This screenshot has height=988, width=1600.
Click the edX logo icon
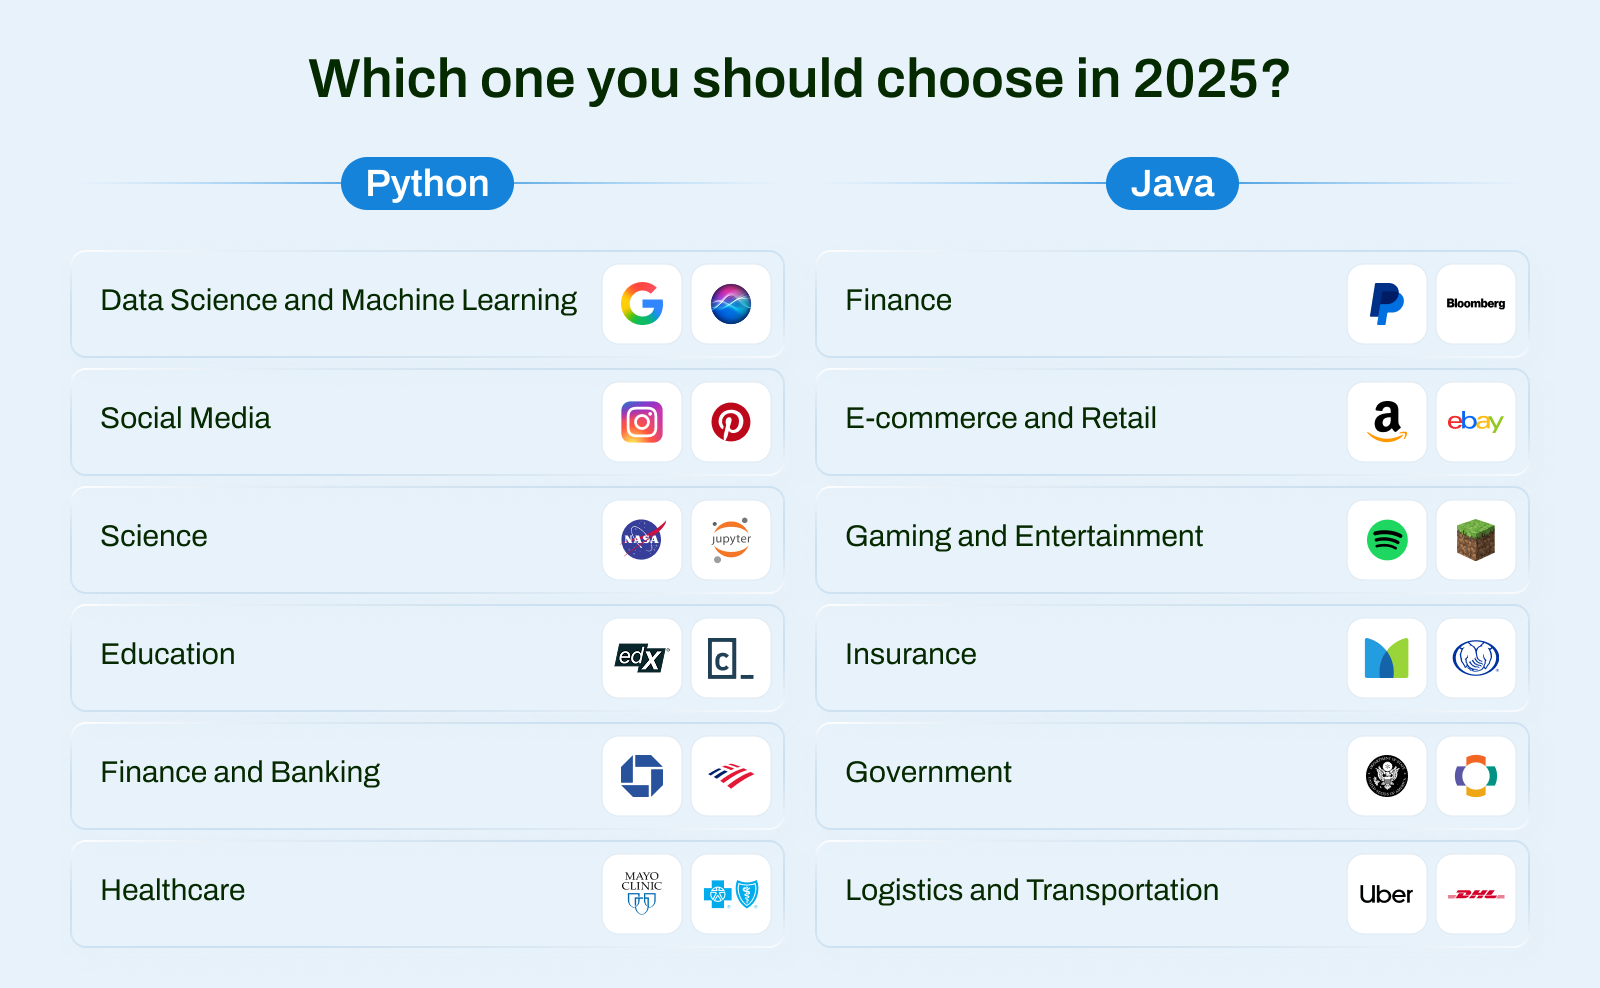click(x=642, y=658)
